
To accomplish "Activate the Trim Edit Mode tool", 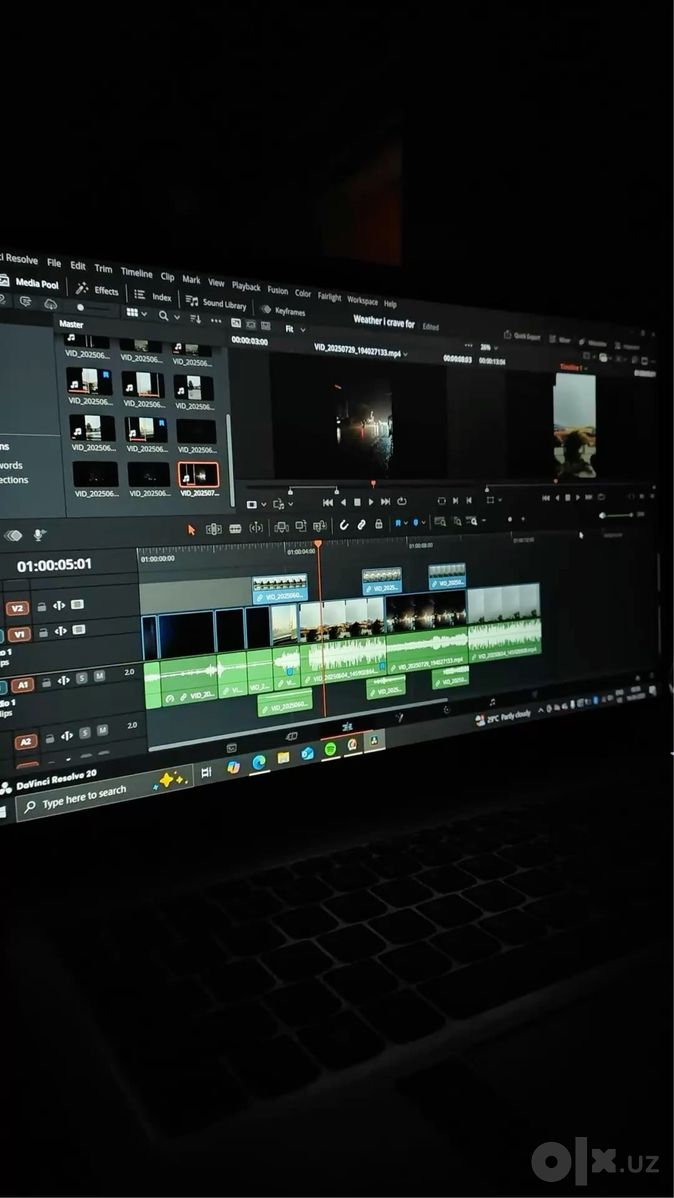I will pos(213,529).
